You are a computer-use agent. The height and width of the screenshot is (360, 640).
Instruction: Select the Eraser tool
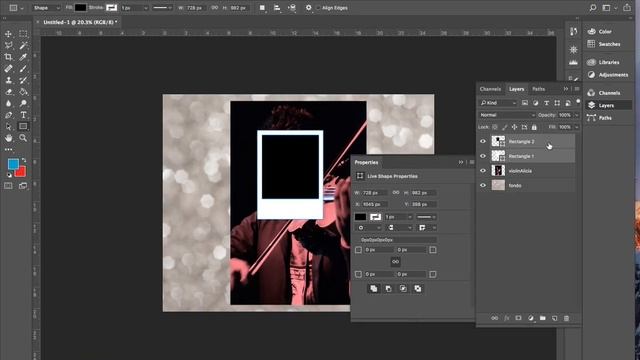click(8, 92)
